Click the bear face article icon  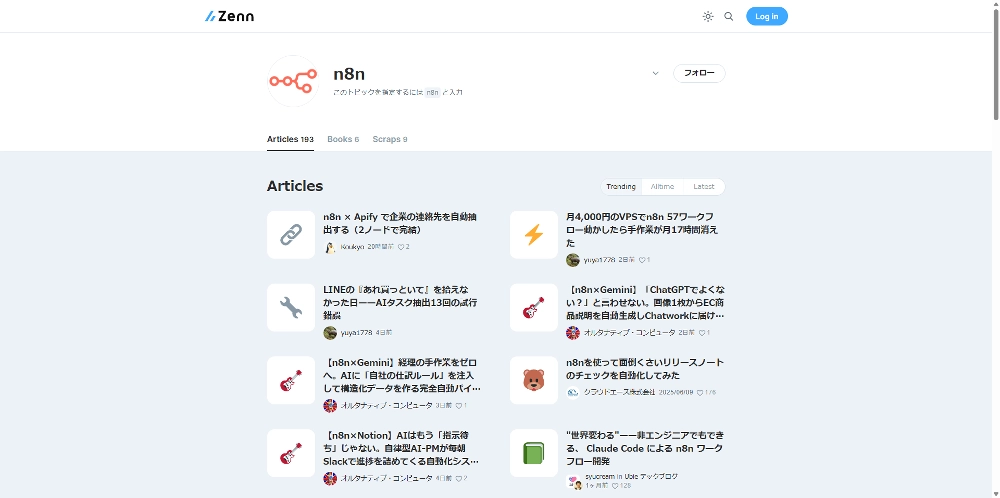click(x=534, y=380)
